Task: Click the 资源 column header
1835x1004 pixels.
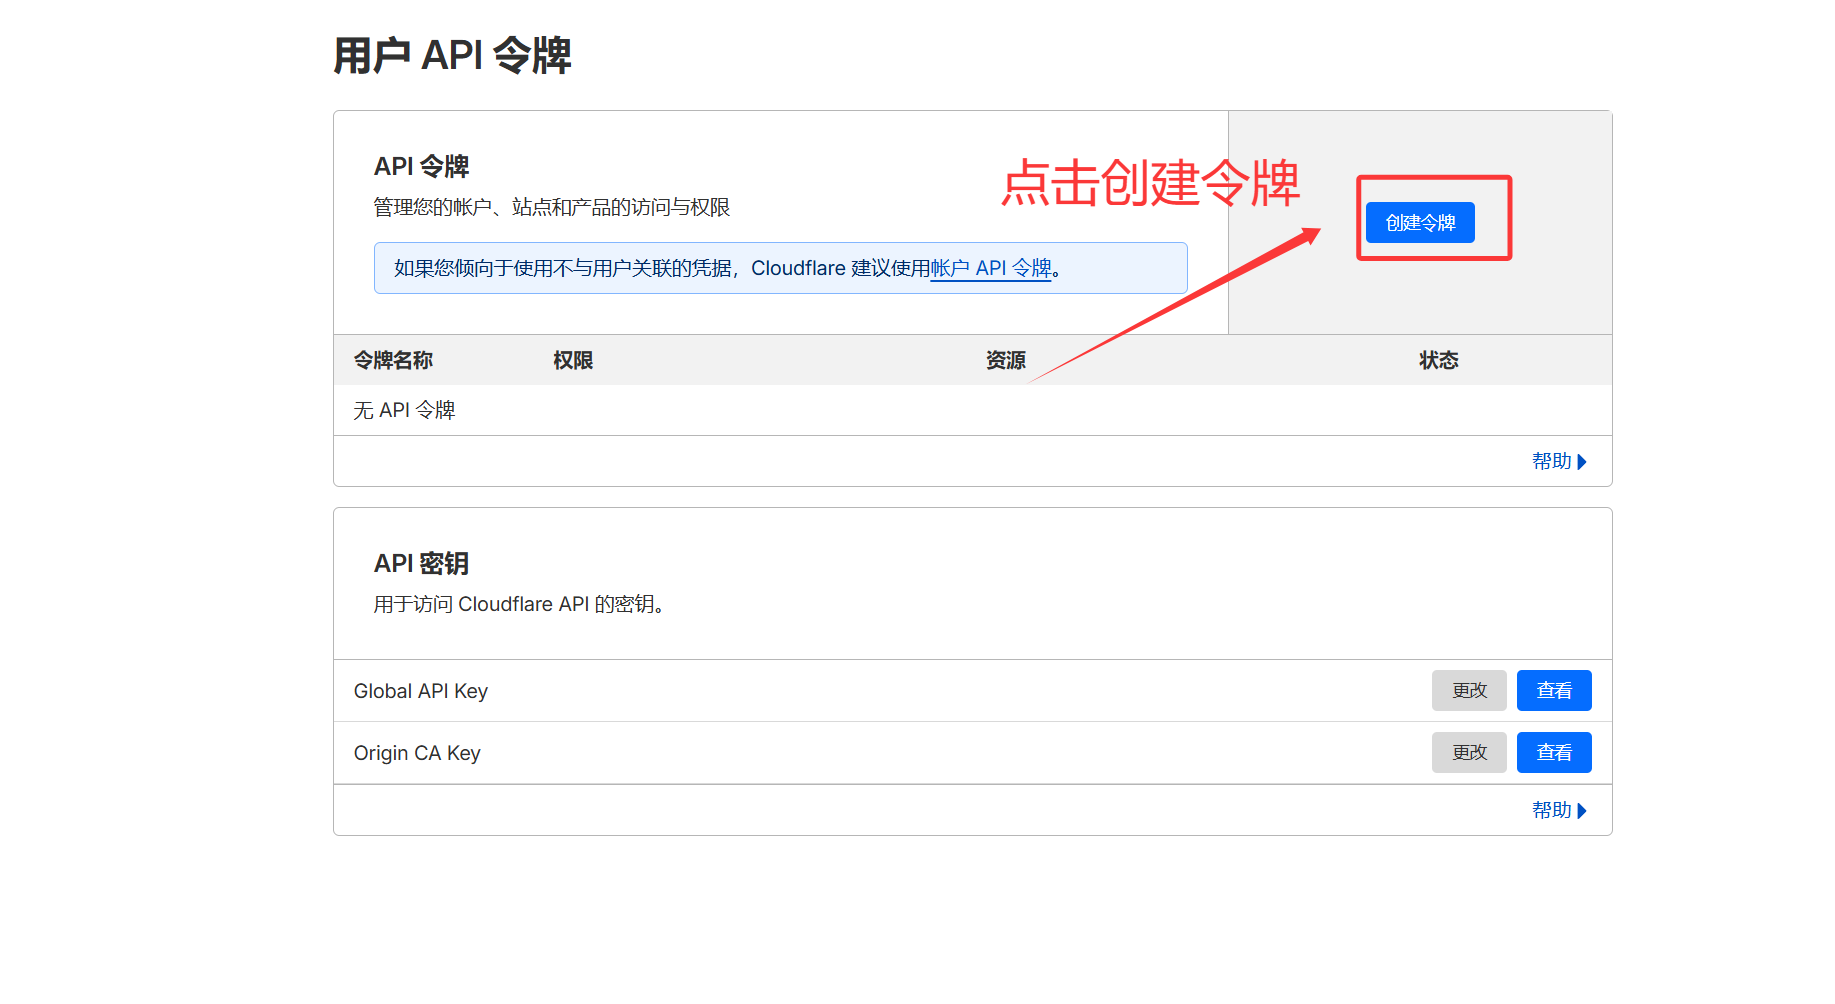Action: coord(1005,360)
